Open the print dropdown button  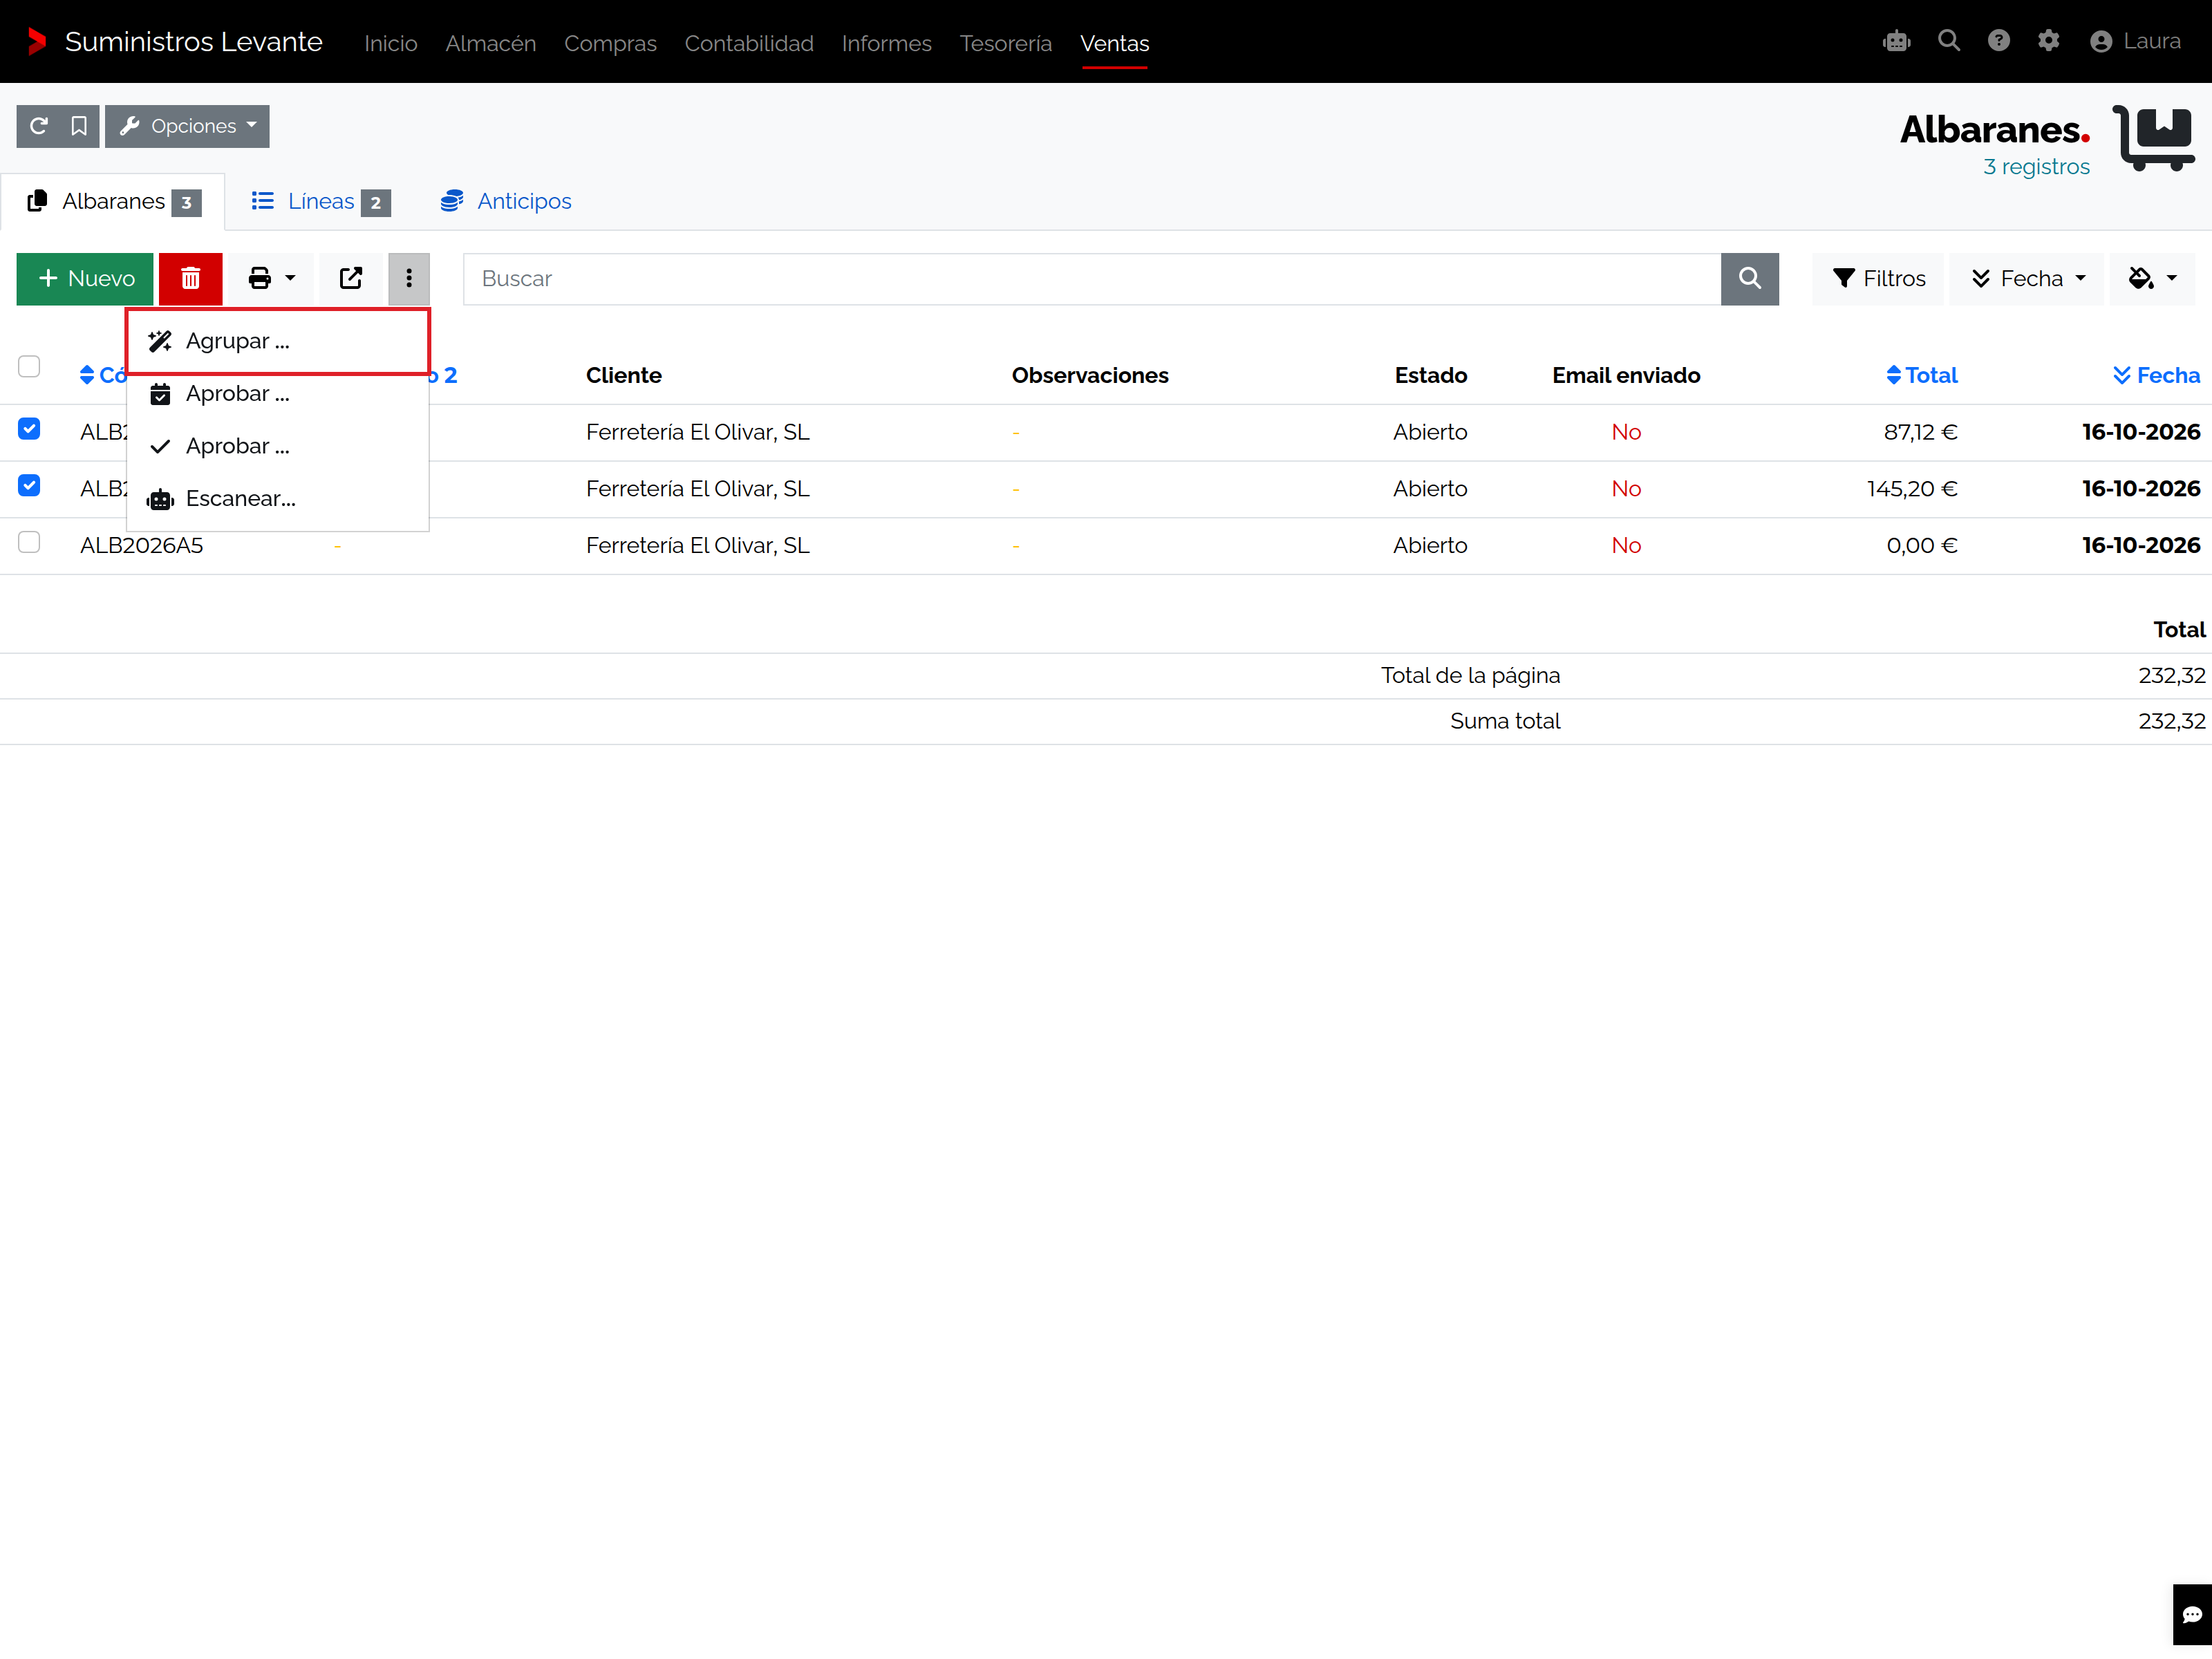pyautogui.click(x=271, y=278)
